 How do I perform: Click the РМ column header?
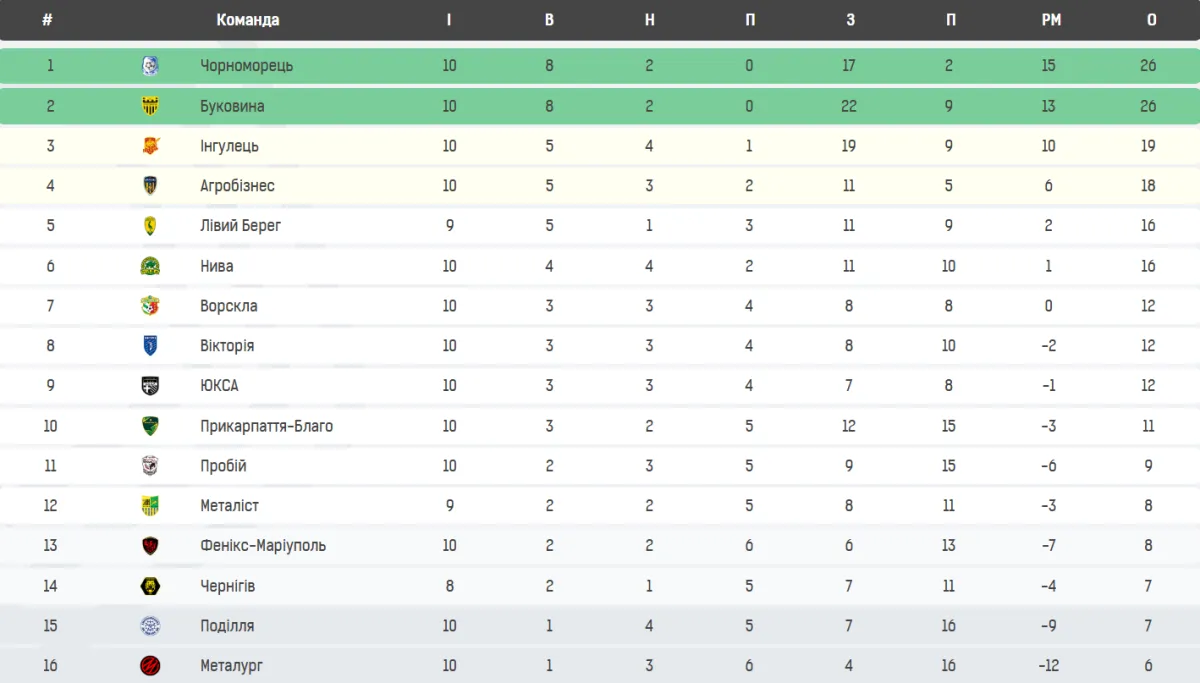pos(1050,20)
